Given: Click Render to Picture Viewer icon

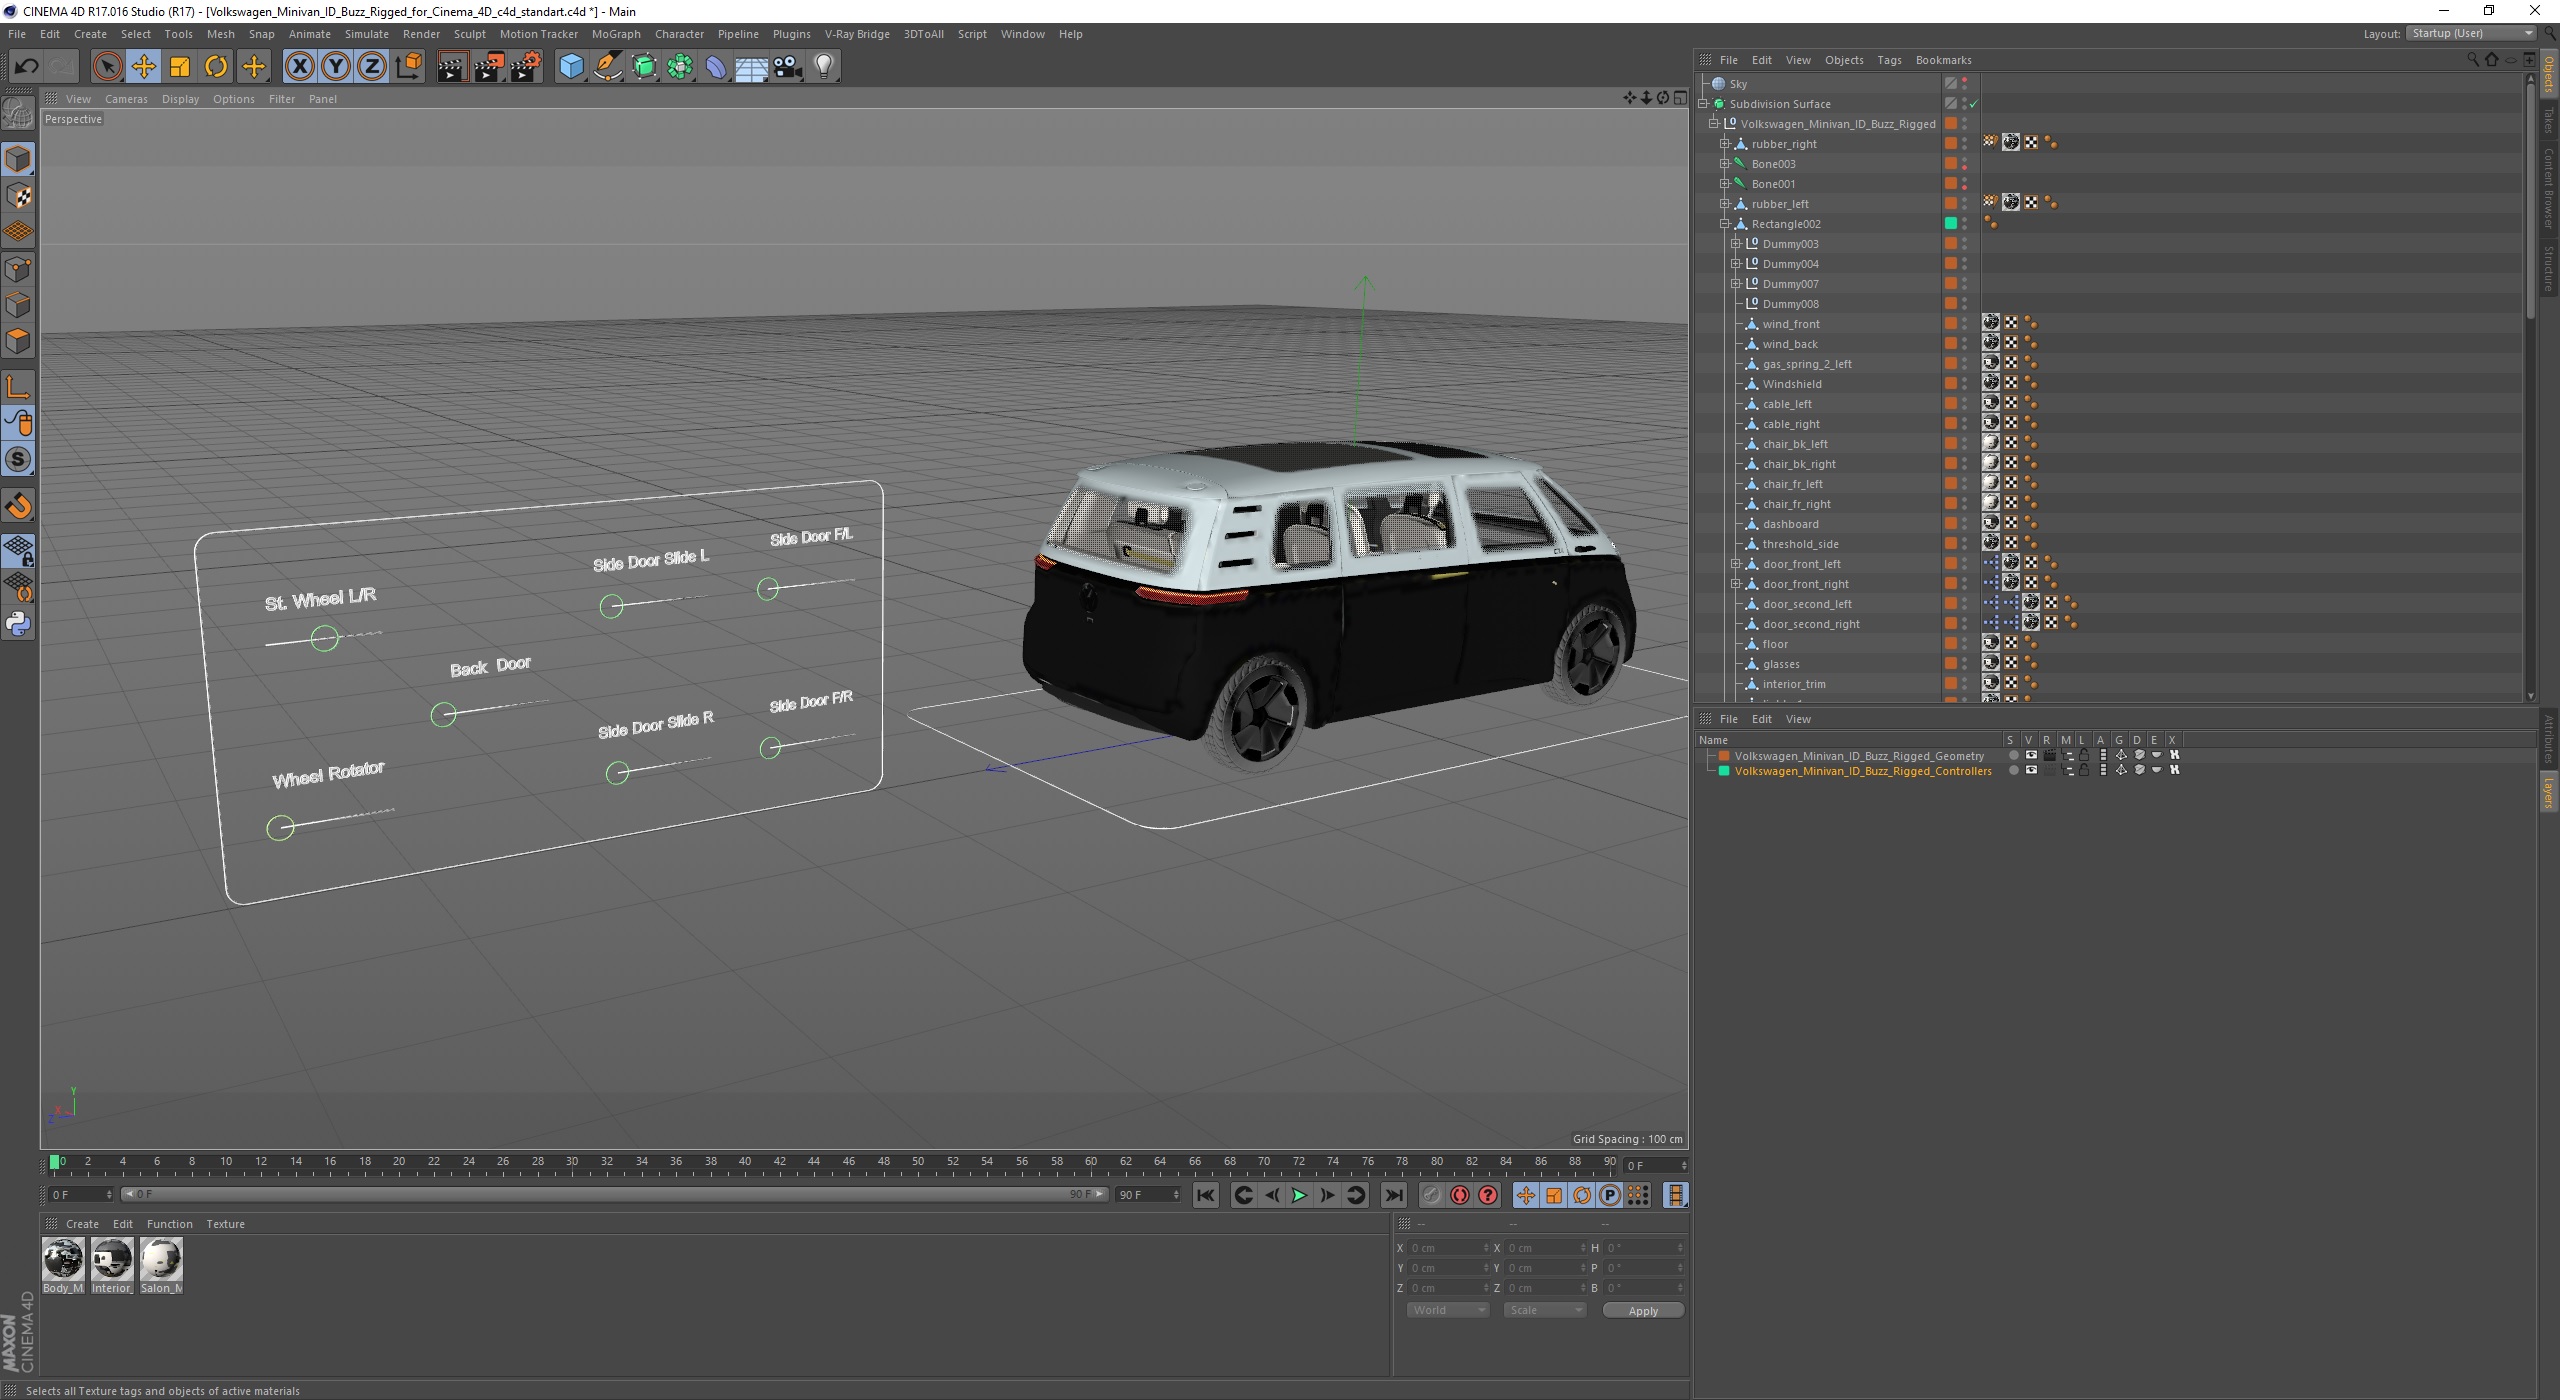Looking at the screenshot, I should pos(489,67).
